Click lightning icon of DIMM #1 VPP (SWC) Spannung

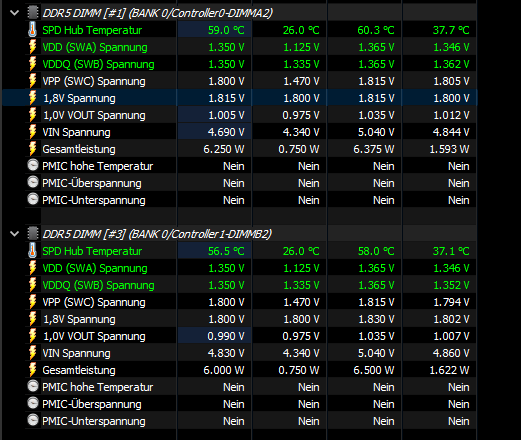pos(33,81)
